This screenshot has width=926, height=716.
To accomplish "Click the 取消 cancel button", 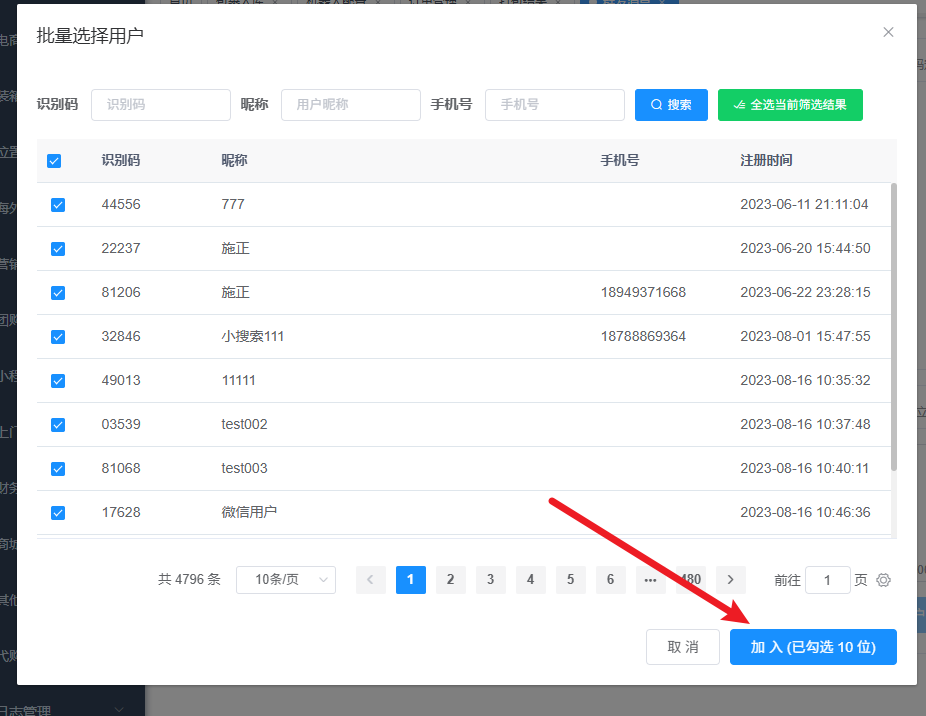I will point(683,647).
